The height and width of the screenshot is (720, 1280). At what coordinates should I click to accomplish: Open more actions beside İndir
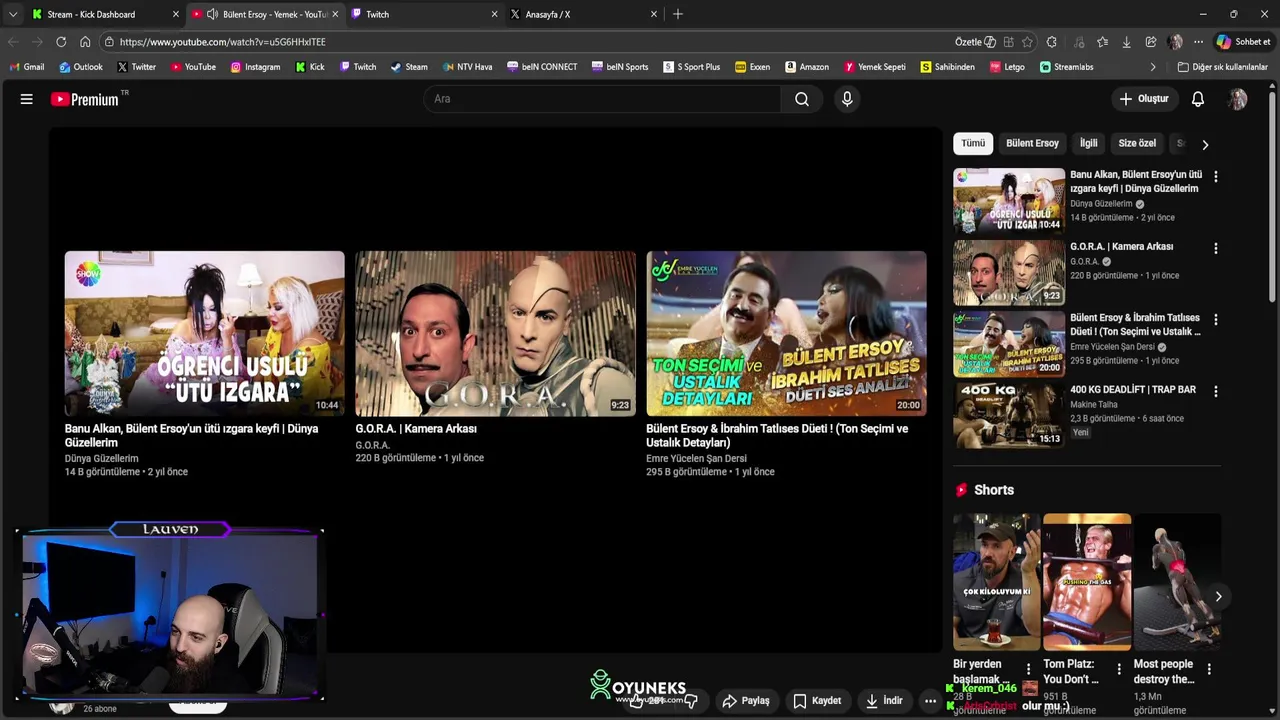point(930,701)
